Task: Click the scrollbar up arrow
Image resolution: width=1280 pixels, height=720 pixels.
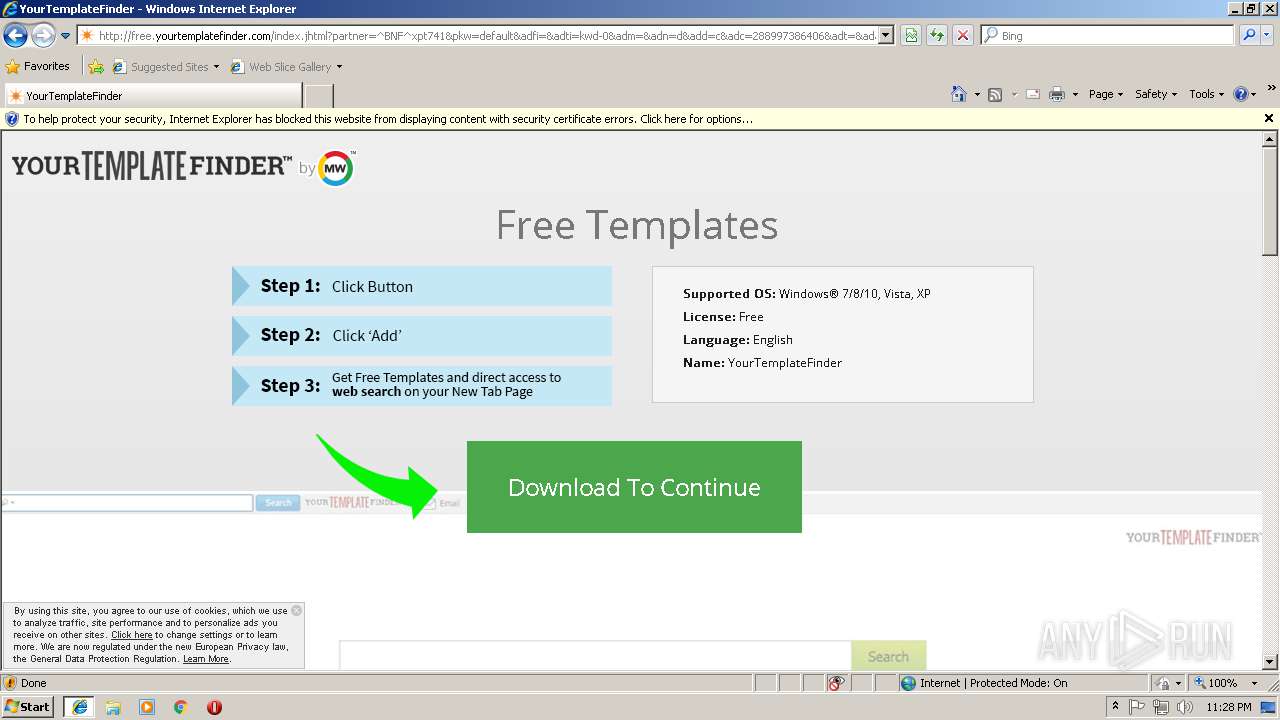Action: (1270, 139)
